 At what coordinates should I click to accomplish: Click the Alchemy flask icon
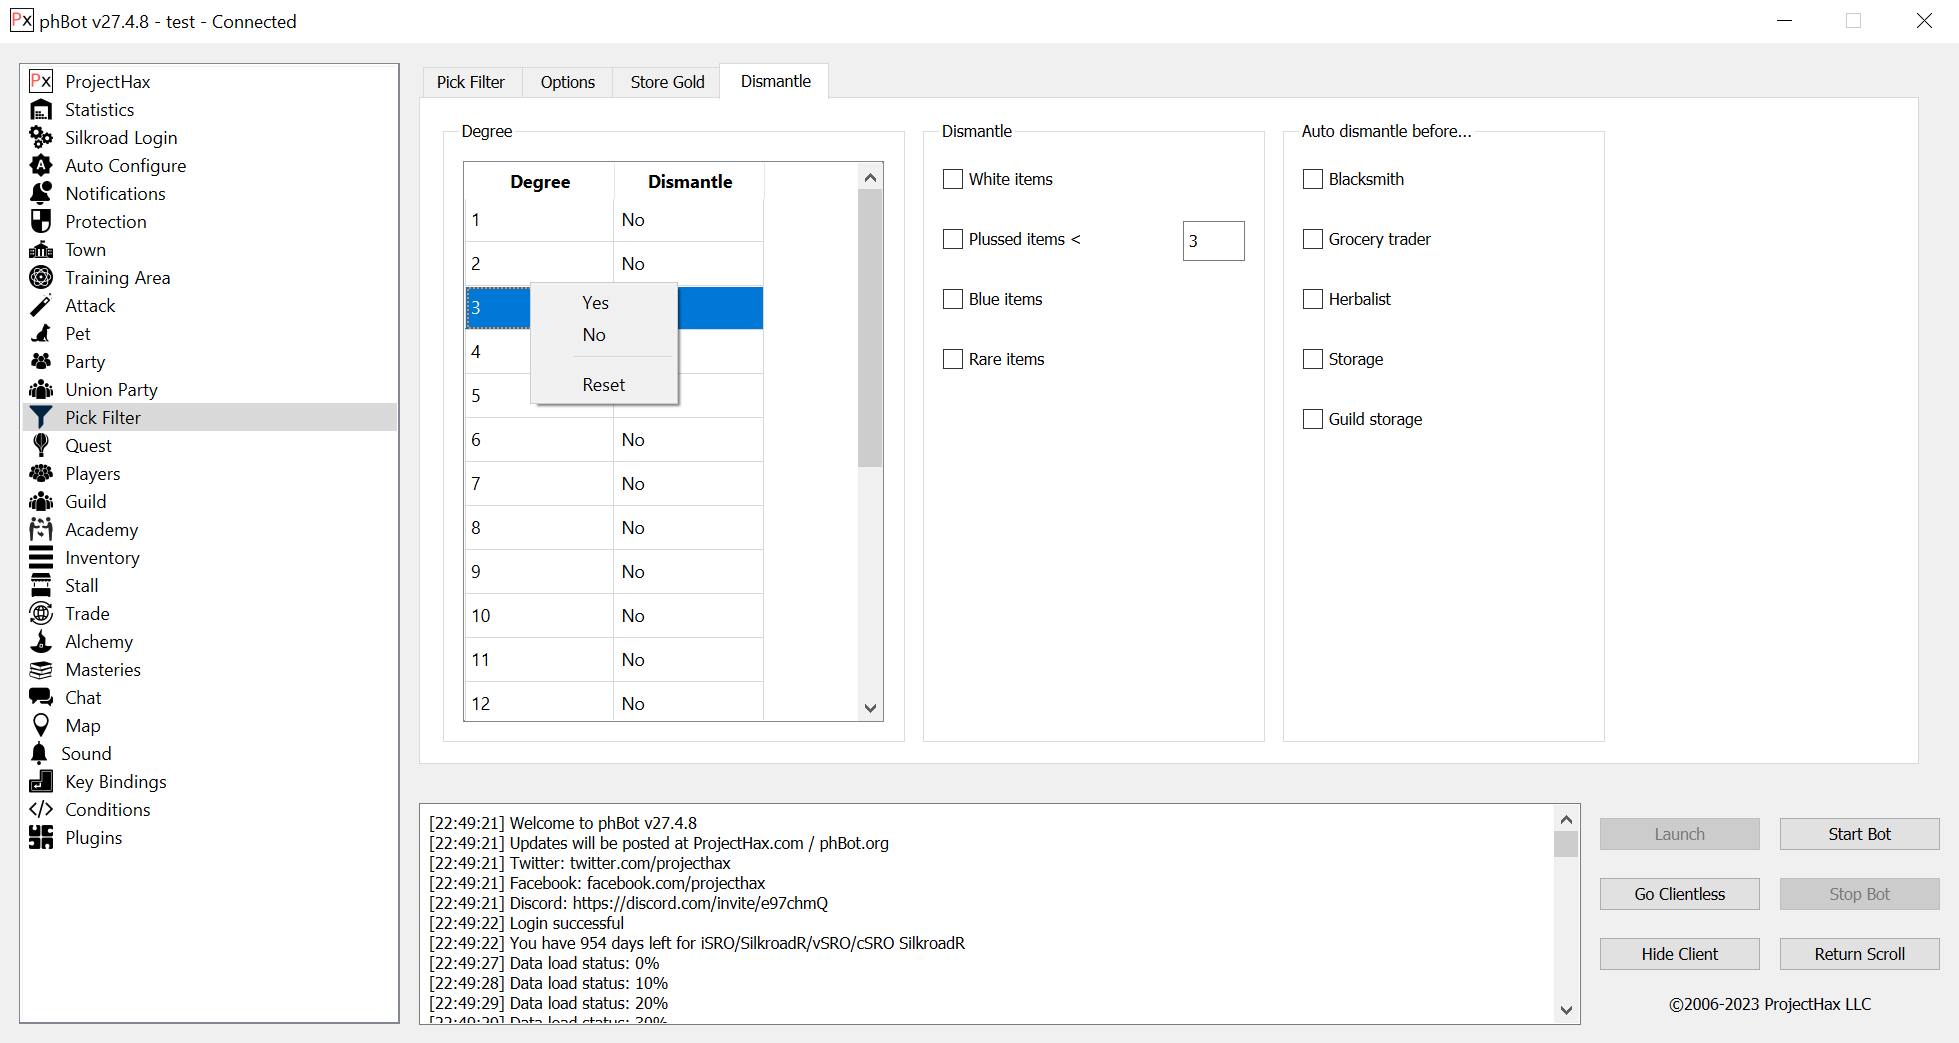coord(41,642)
